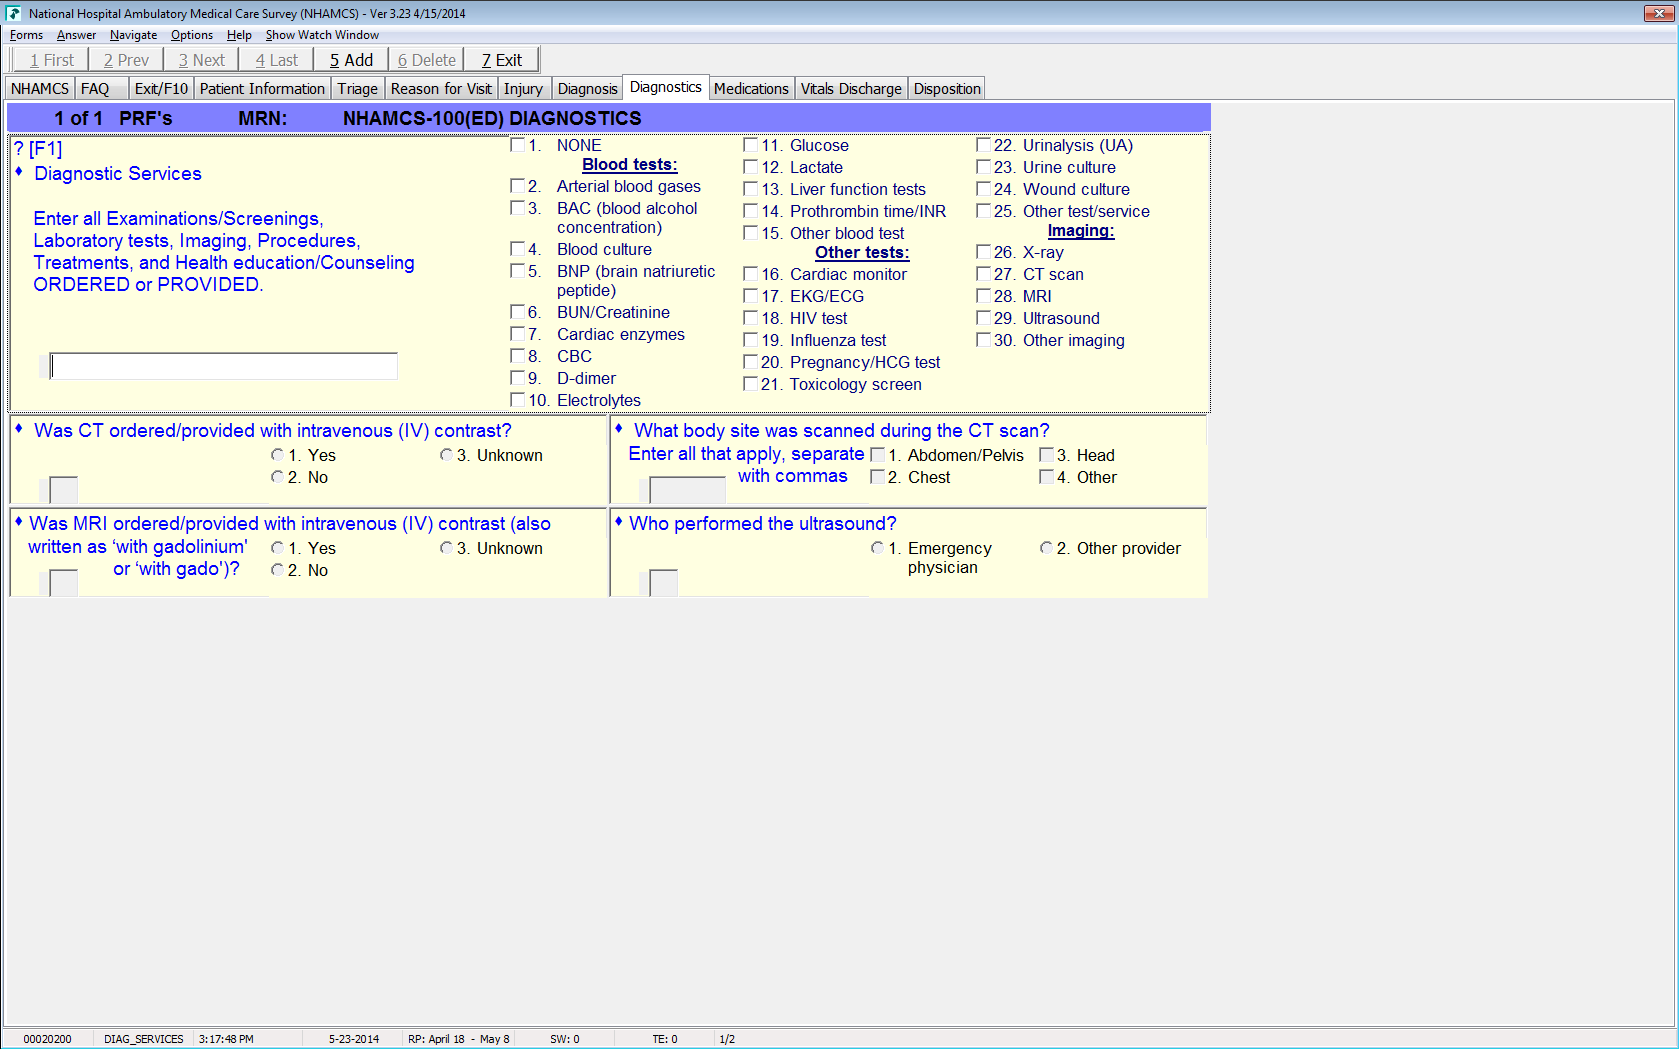The image size is (1679, 1049).
Task: Check Abdomen/Pelvis CT body site
Action: [878, 455]
